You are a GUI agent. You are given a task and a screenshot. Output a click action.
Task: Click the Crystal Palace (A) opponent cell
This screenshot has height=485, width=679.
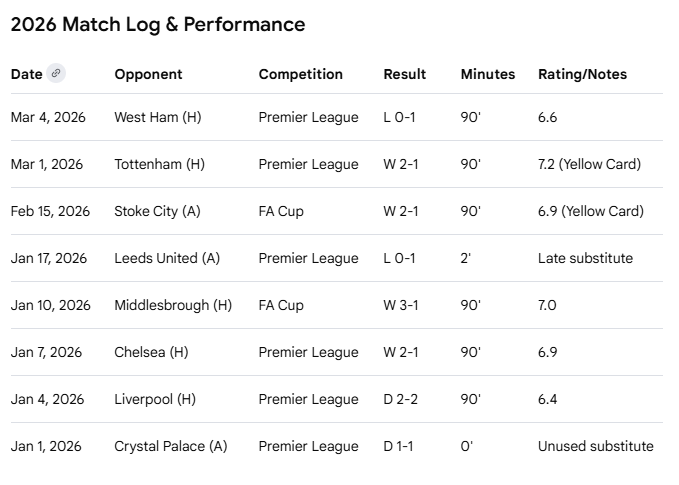(x=170, y=446)
